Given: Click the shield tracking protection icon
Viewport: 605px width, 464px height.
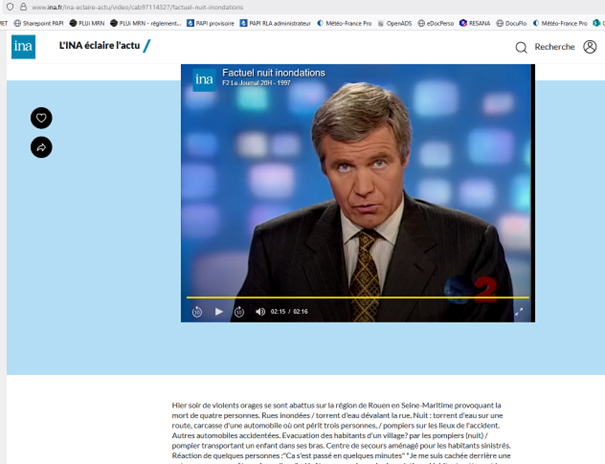Looking at the screenshot, I should [10, 7].
